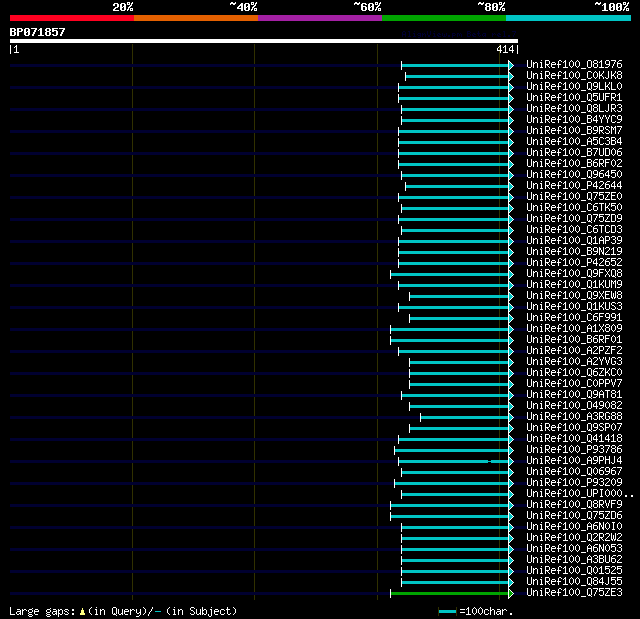This screenshot has width=640, height=619.
Task: Click the UniRef100_A1X809 label
Action: pos(574,328)
